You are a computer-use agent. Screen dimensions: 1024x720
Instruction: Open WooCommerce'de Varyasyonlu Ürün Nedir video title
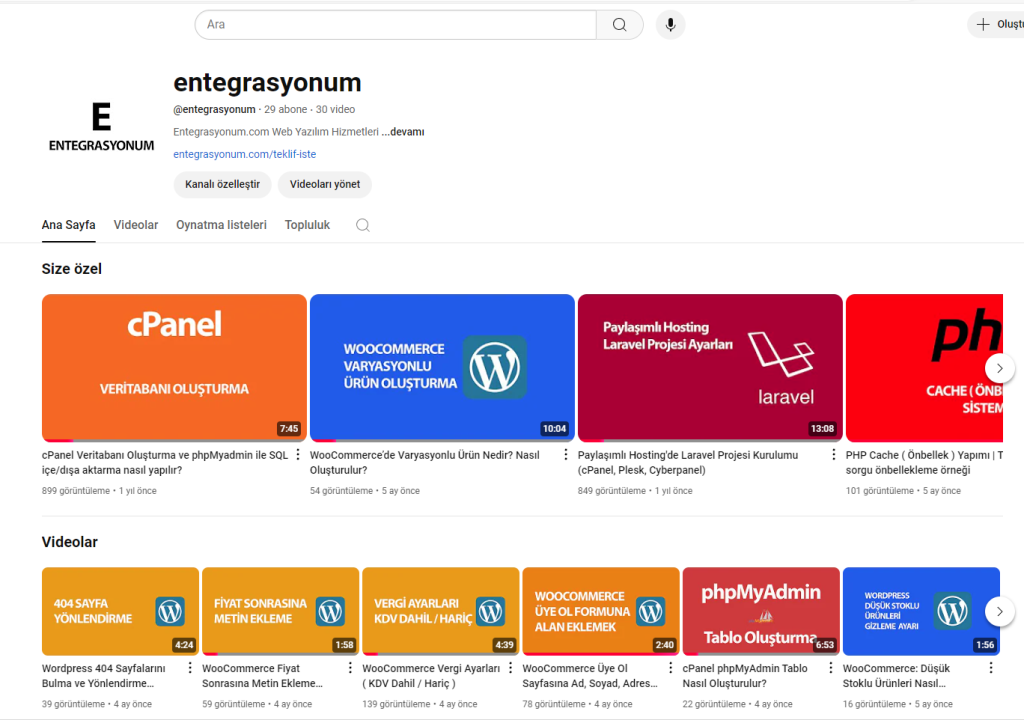[x=425, y=463]
